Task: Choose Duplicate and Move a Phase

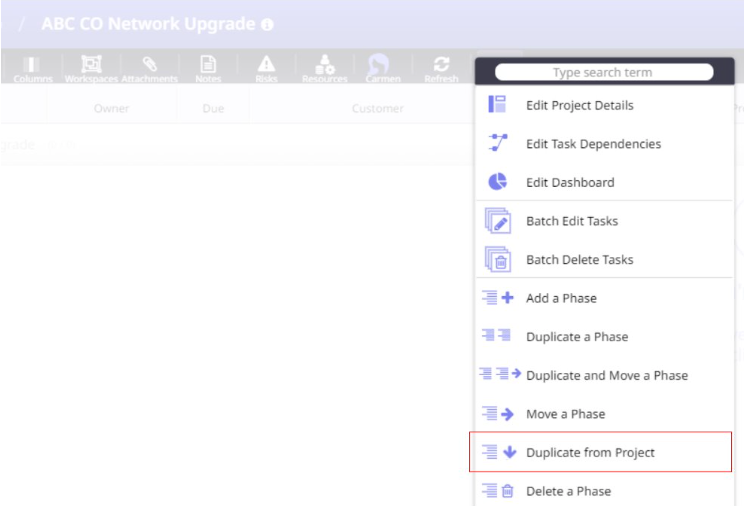Action: [606, 375]
